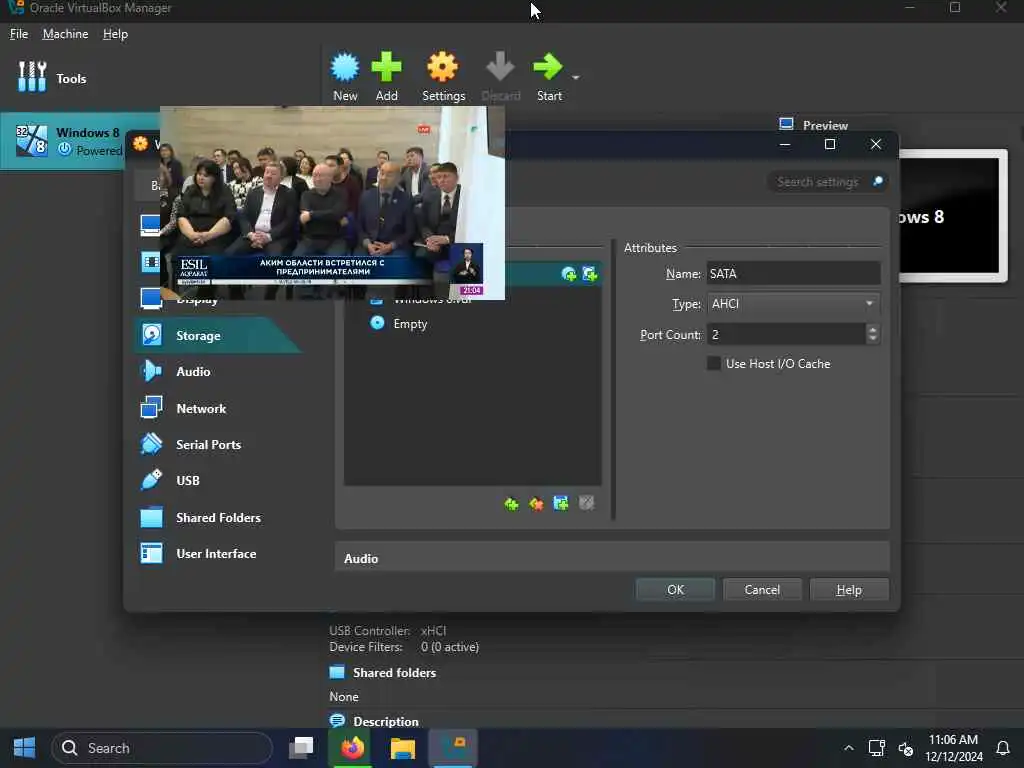1024x768 pixels.
Task: Open Firefox from the taskbar
Action: pos(352,748)
